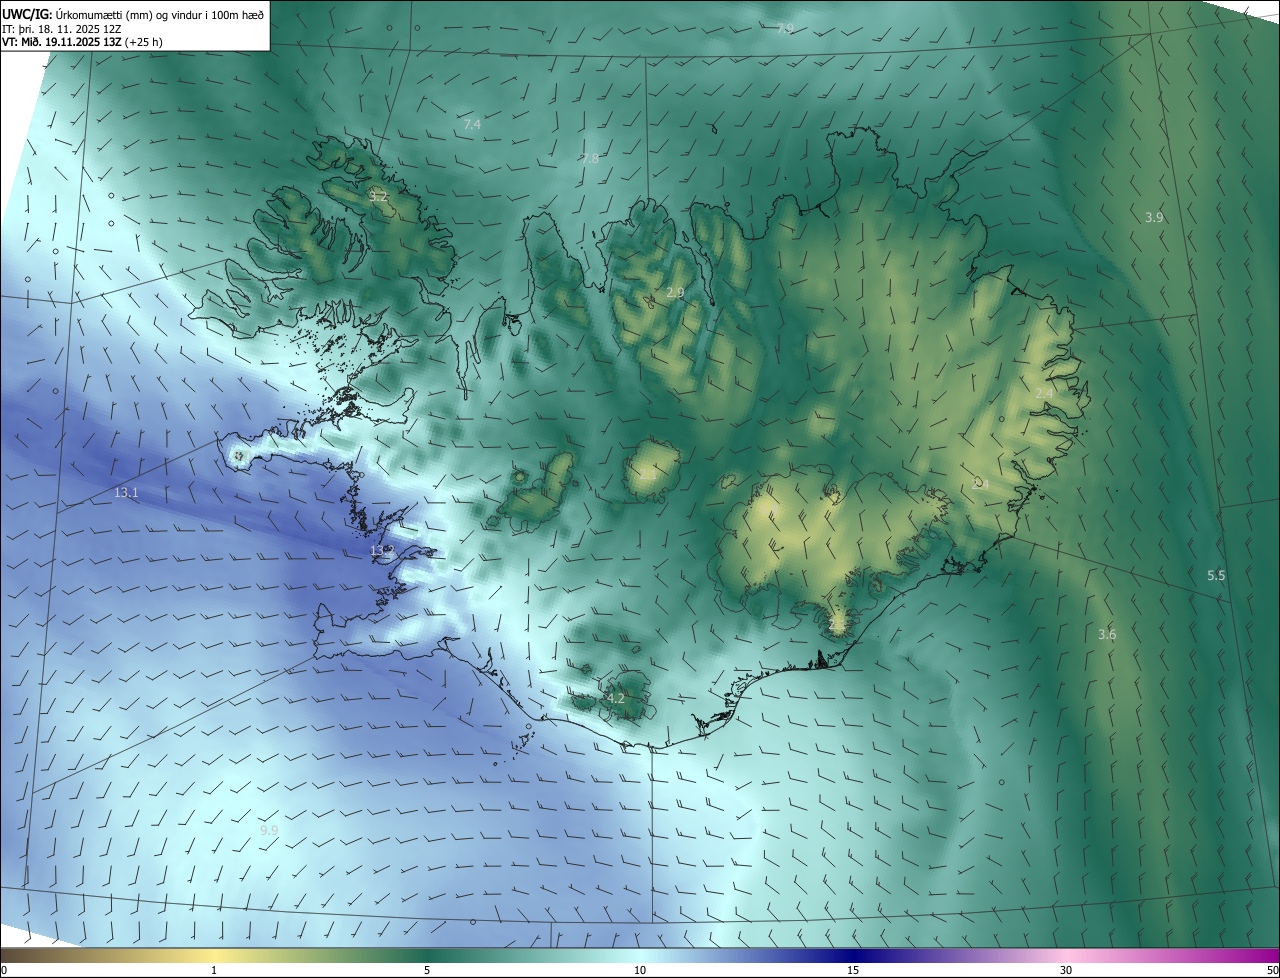Click the colour scale tick label 10
This screenshot has width=1280, height=978.
tap(640, 970)
